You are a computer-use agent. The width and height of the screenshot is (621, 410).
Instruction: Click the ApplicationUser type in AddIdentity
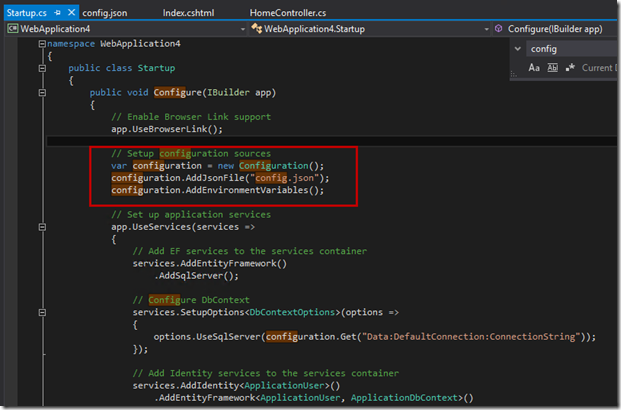point(284,385)
